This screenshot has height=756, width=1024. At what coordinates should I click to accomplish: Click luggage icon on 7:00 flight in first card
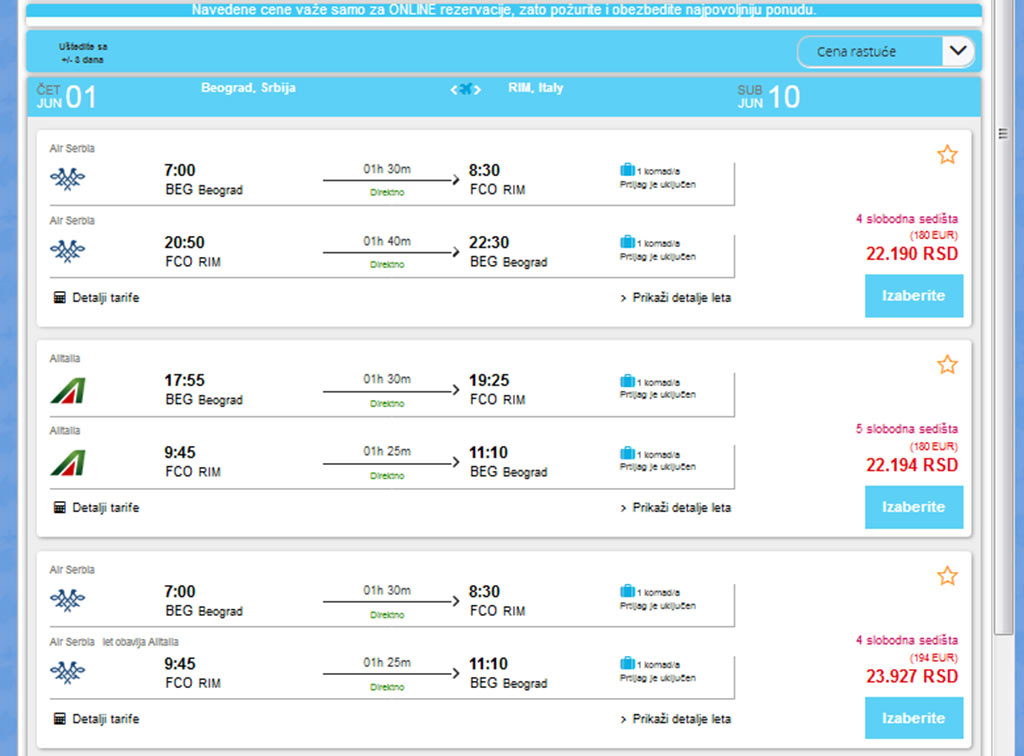[x=627, y=170]
